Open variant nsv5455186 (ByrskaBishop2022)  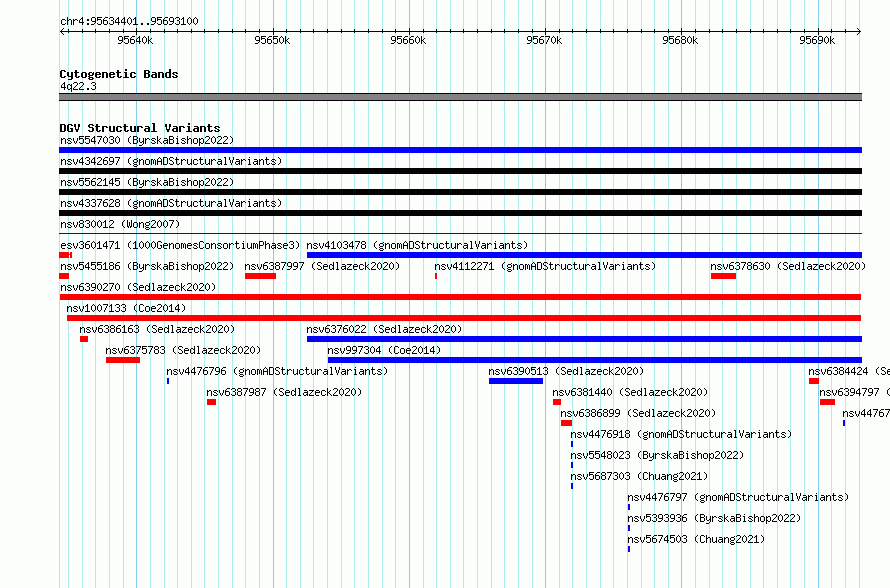(x=147, y=266)
